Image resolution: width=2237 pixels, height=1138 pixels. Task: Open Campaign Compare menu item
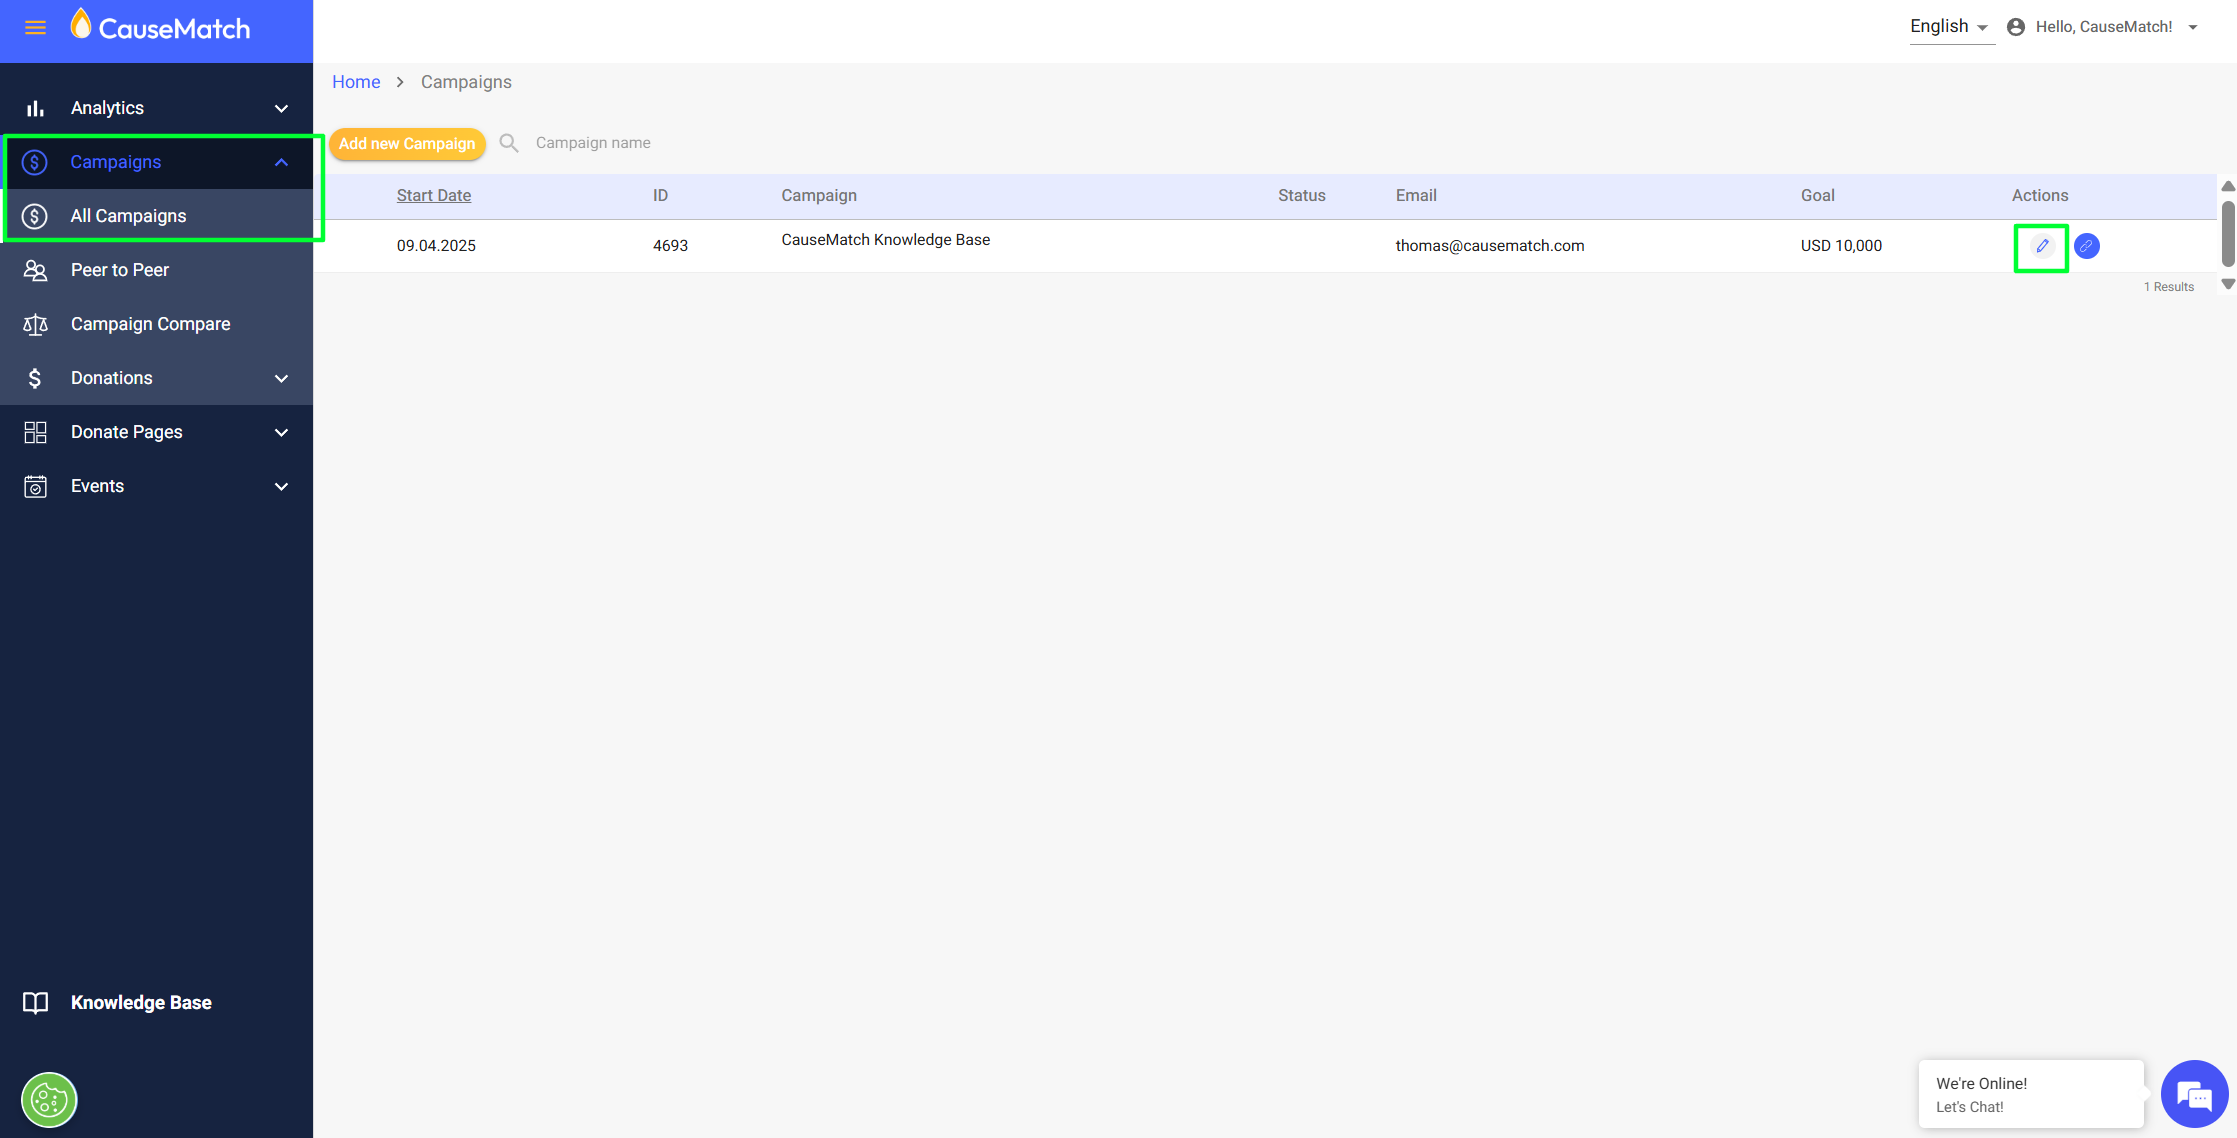[150, 324]
